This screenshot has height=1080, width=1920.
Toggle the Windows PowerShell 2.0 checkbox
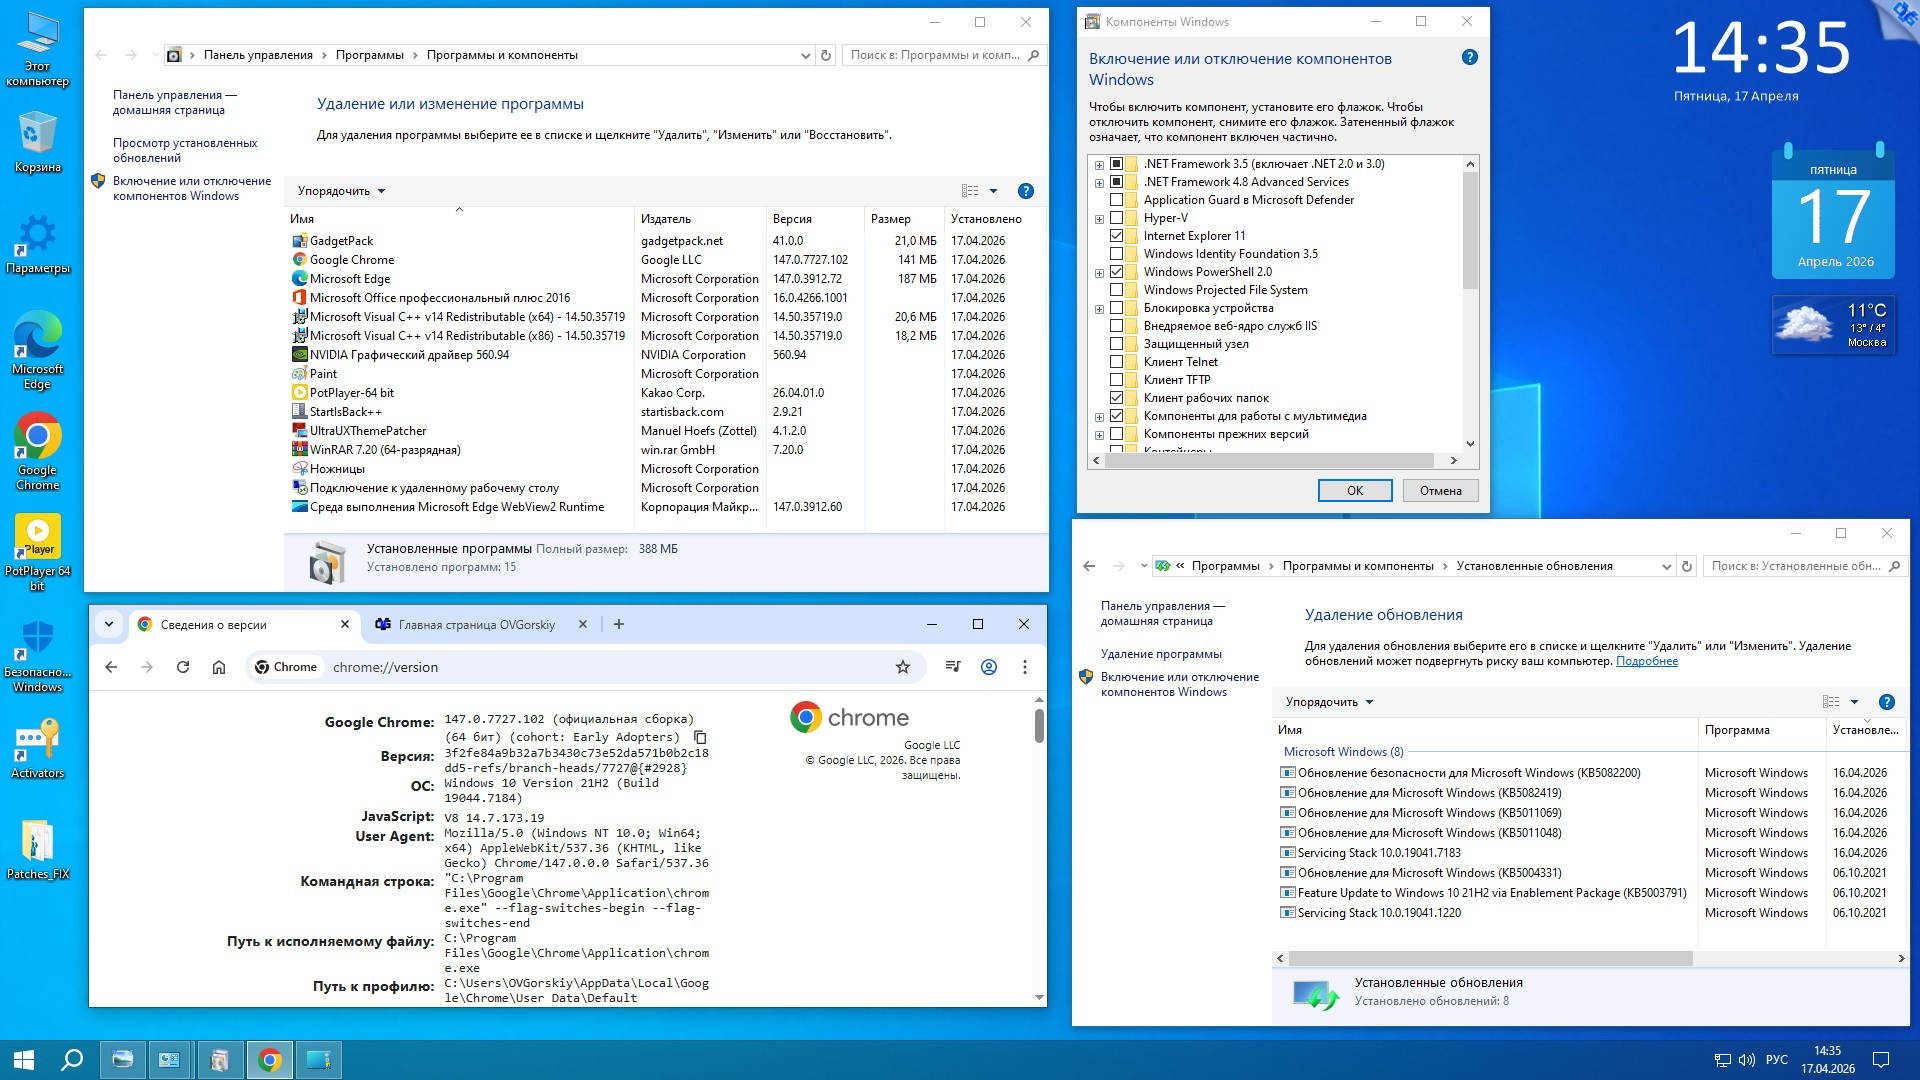click(x=1117, y=272)
